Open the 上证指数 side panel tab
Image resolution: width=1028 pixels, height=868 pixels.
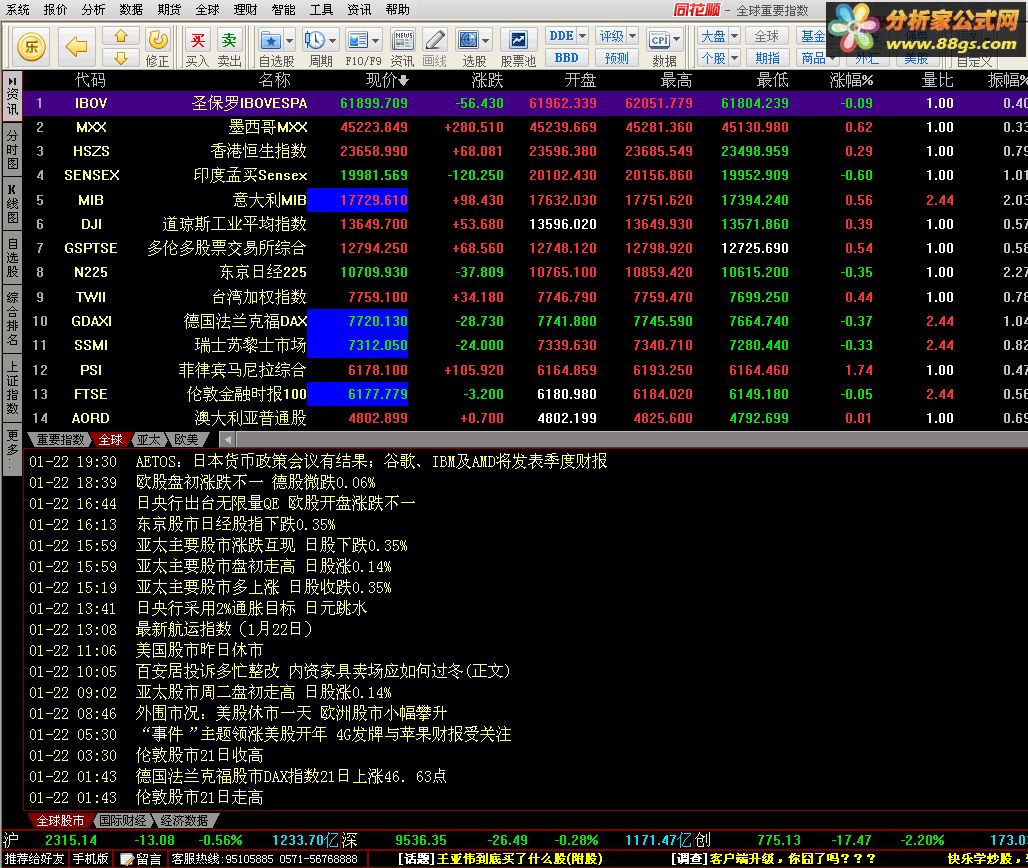pos(12,388)
